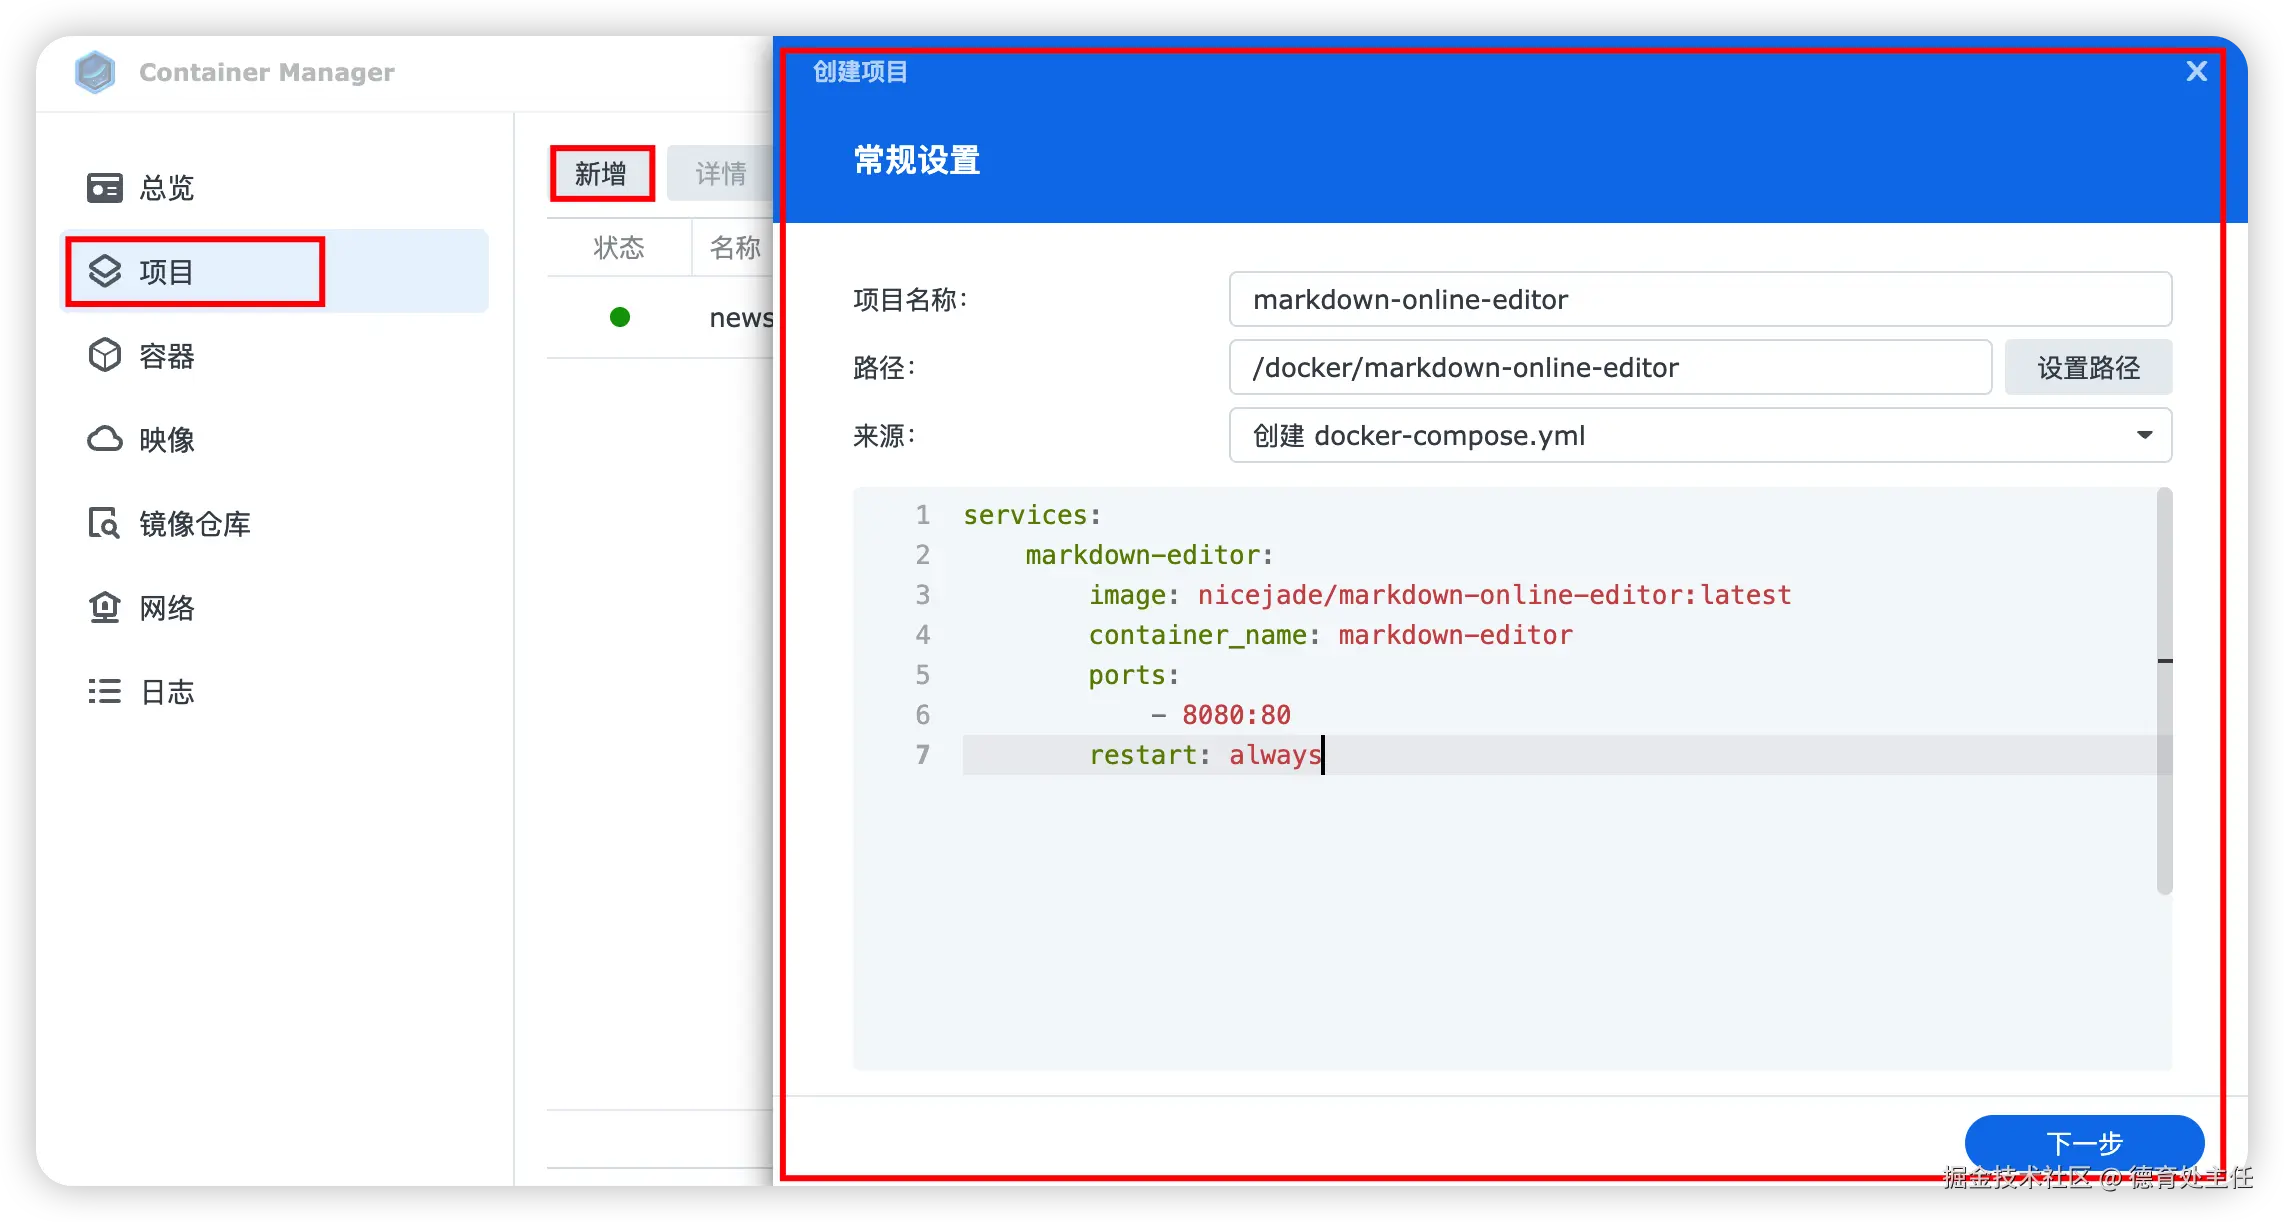This screenshot has width=2284, height=1222.
Task: Click the 日志 list icon
Action: click(104, 691)
